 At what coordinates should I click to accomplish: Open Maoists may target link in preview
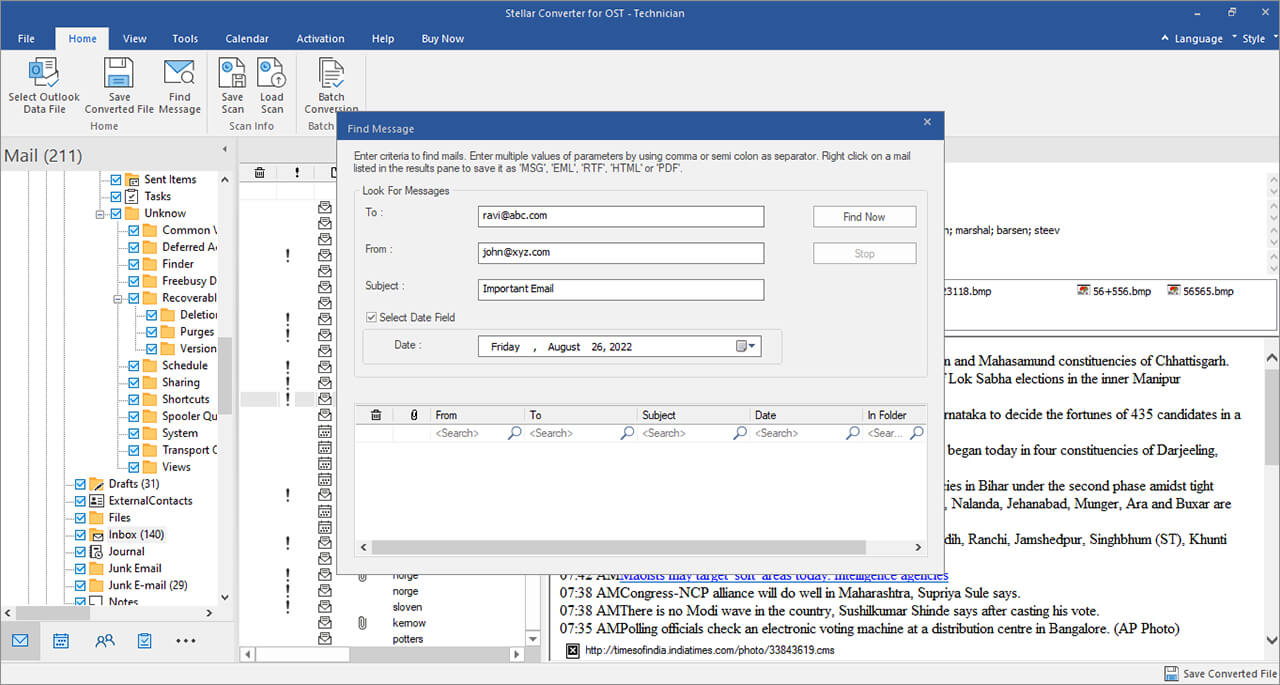pos(785,576)
